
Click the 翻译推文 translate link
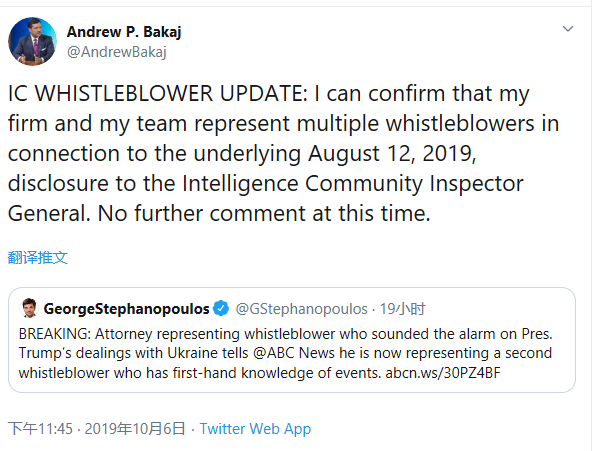point(38,257)
